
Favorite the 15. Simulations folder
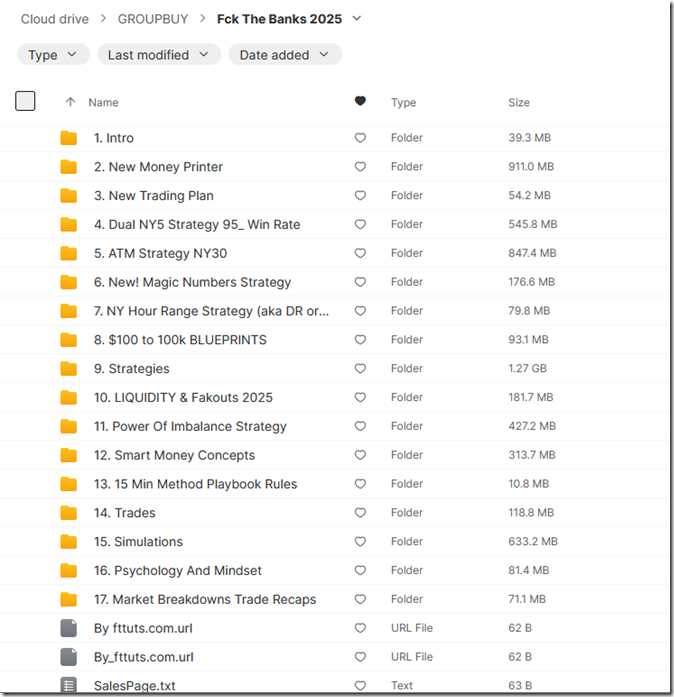point(360,542)
